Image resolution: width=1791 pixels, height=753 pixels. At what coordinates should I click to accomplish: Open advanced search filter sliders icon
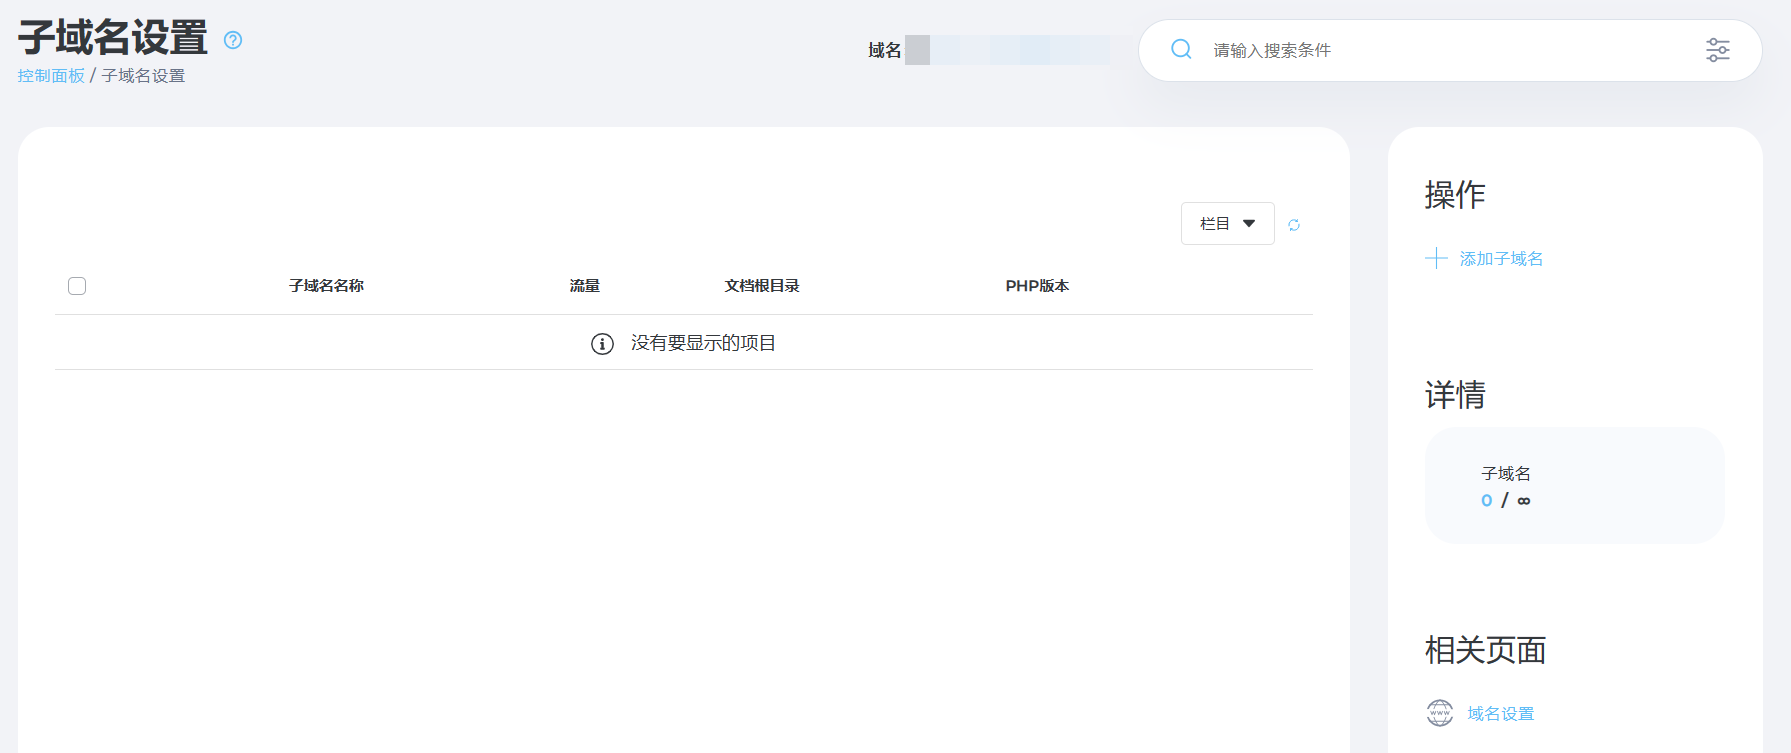point(1717,50)
